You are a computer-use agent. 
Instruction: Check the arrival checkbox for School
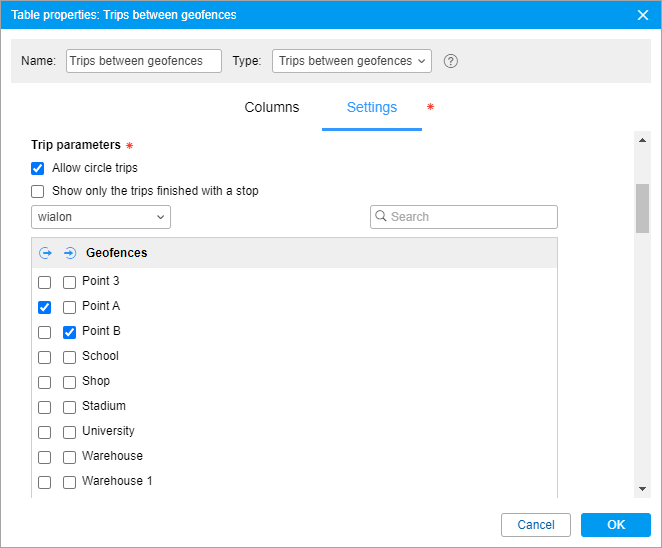coord(69,357)
